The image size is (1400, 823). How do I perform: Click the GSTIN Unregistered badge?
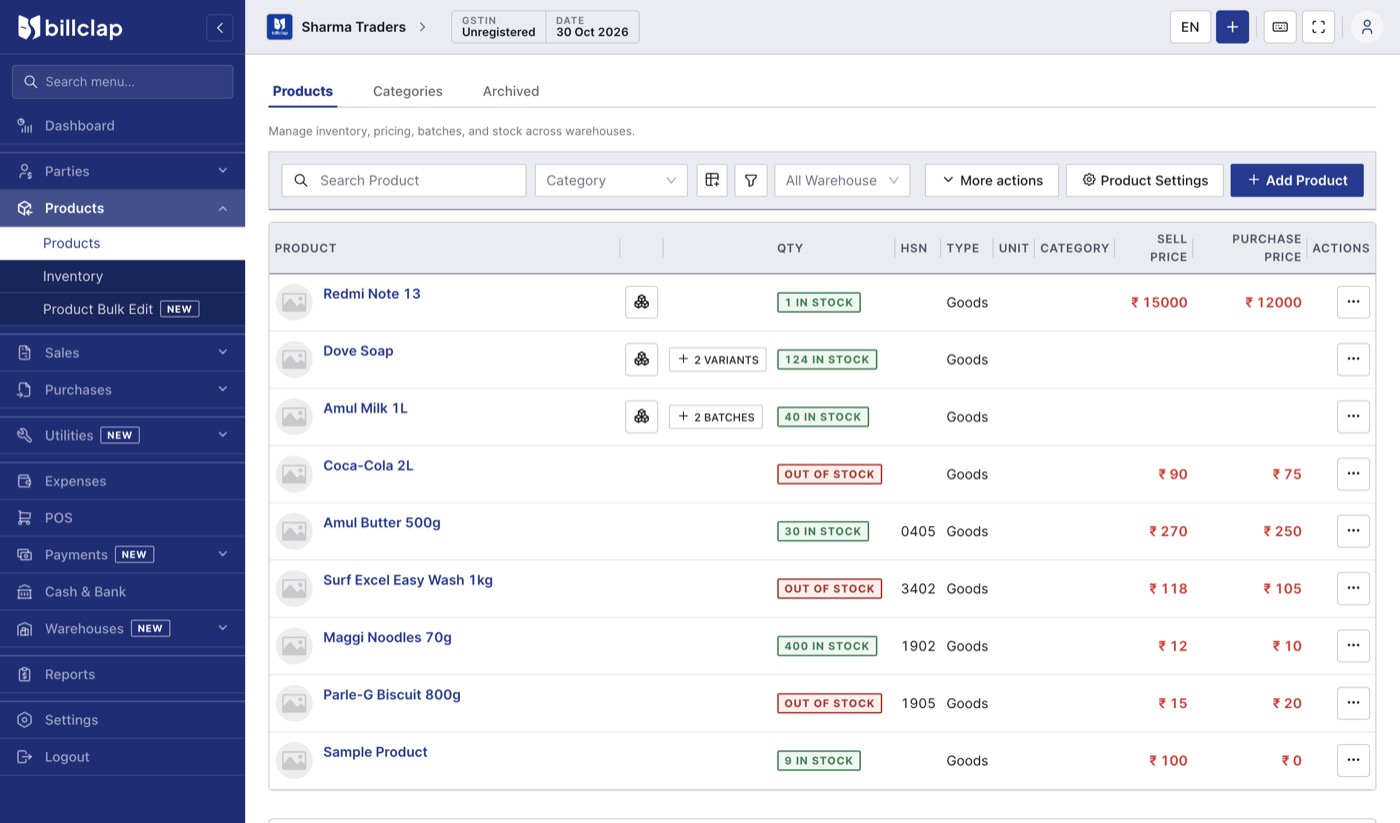(499, 27)
